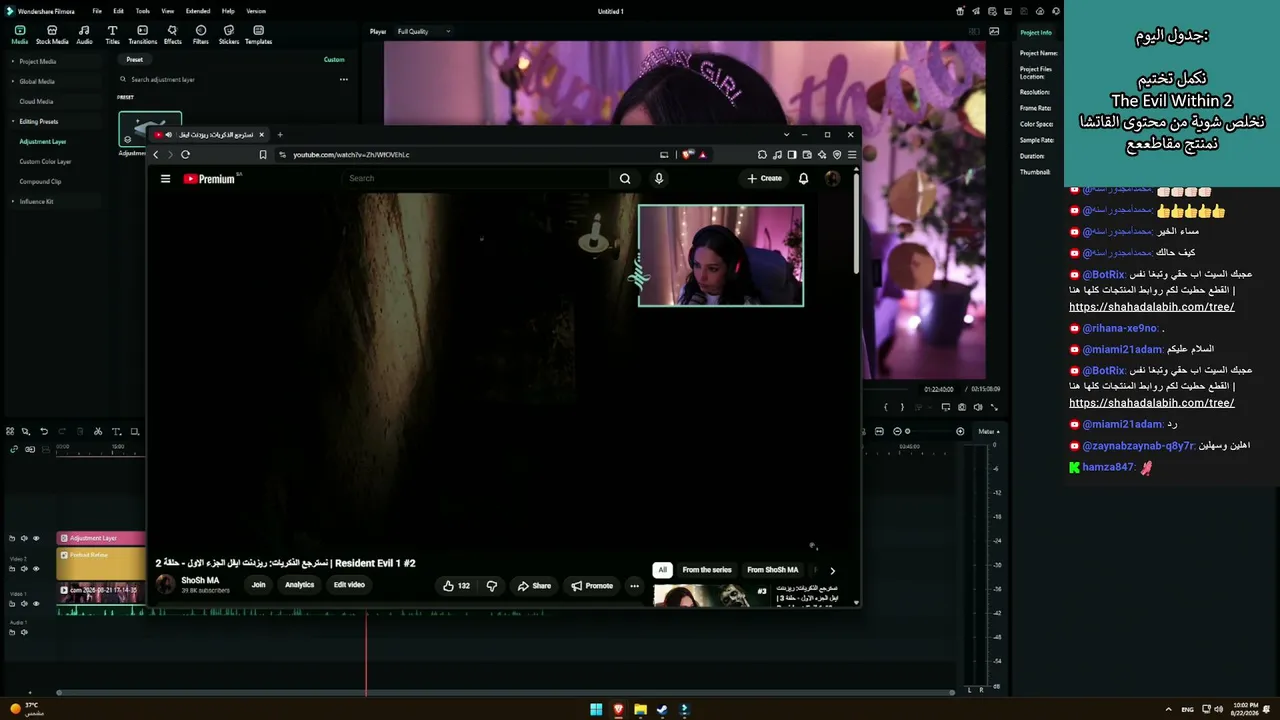Open the Filters library
This screenshot has height=720, width=1280.
point(201,35)
